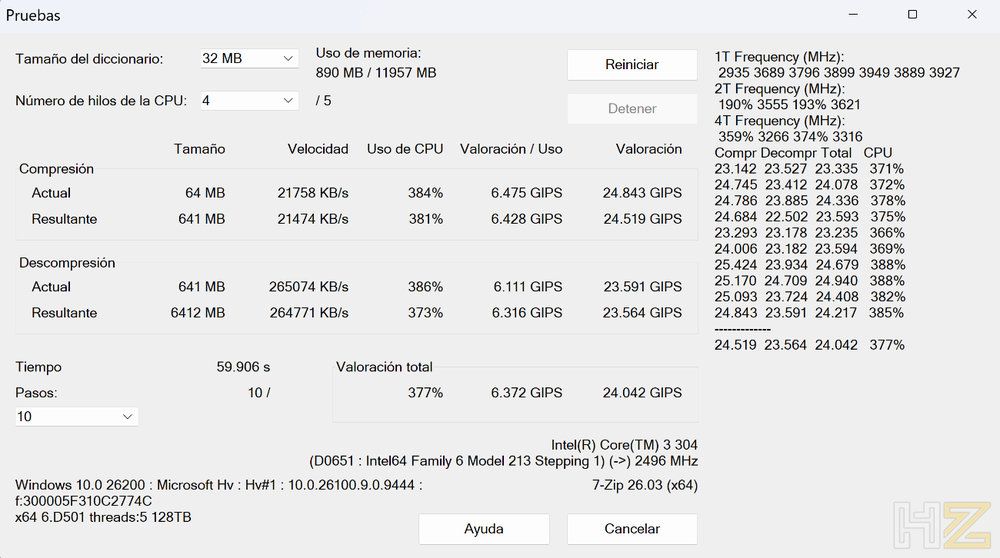Screen dimensions: 1000x558
Task: Click the Intel(R) Core(TM) 3 304 text
Action: tap(624, 445)
